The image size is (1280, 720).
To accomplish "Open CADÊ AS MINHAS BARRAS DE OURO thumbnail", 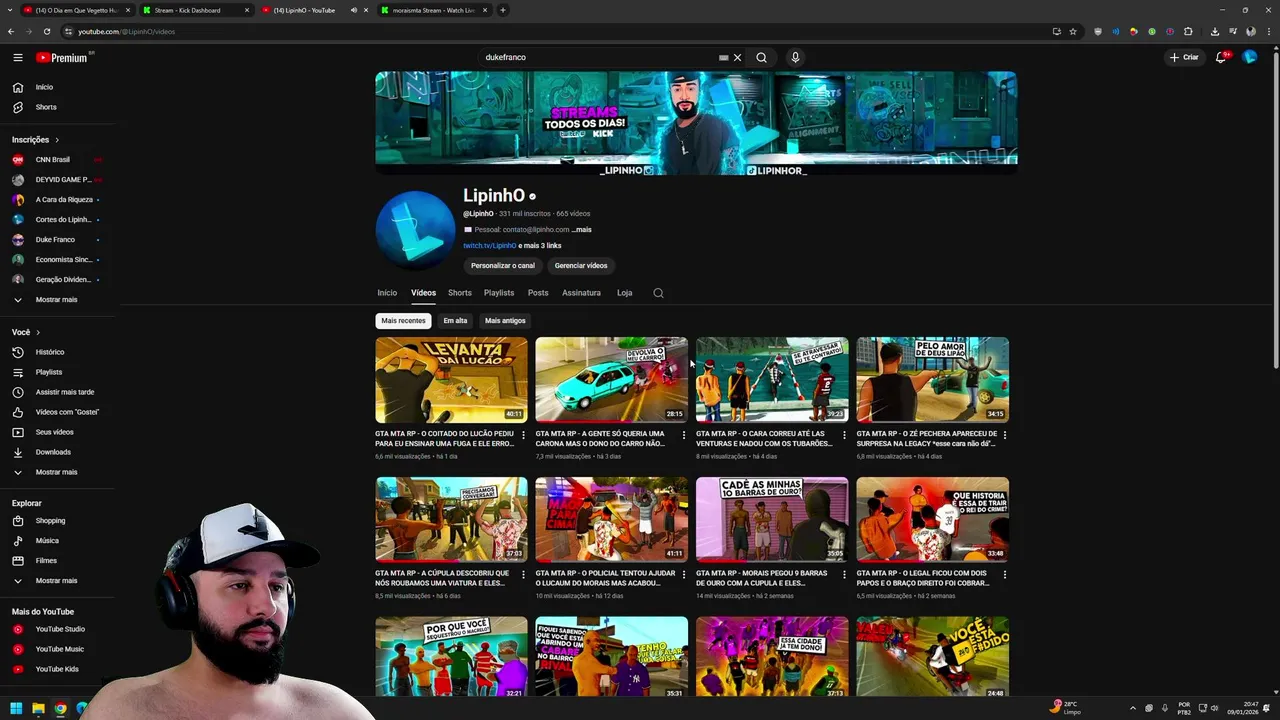I will (x=772, y=519).
